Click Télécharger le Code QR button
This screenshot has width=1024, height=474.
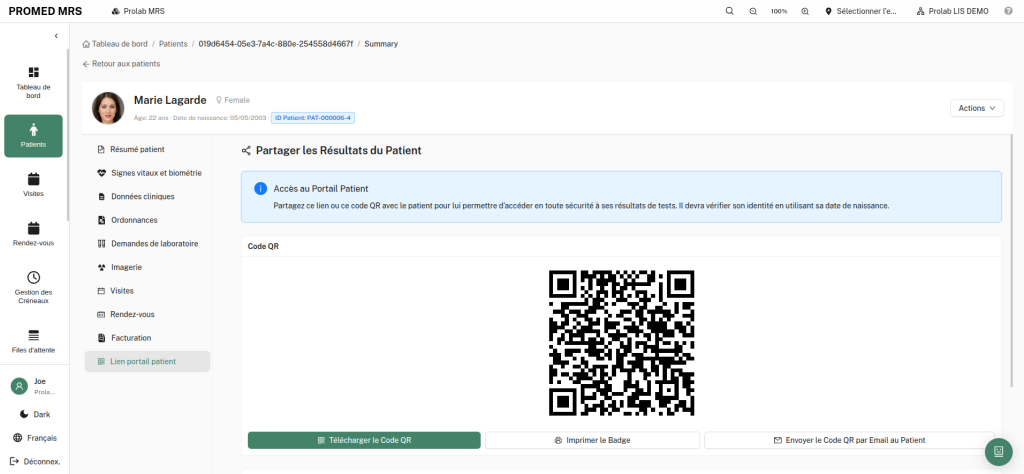pos(364,440)
